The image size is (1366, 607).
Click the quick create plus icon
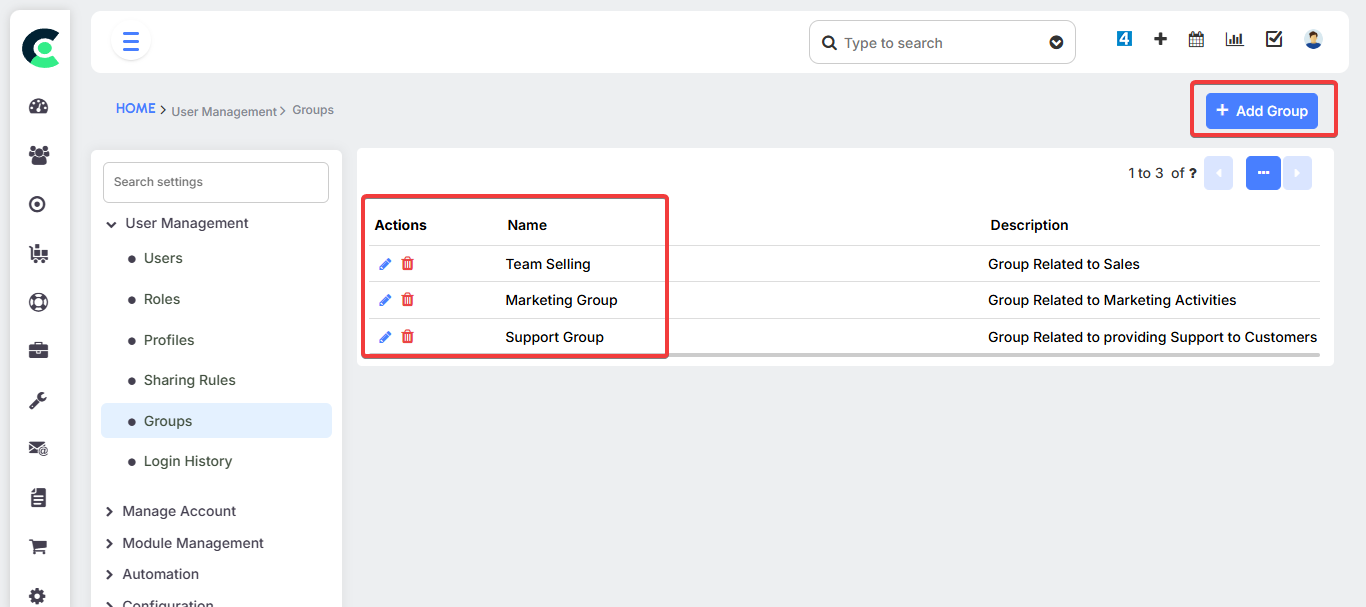click(1160, 40)
